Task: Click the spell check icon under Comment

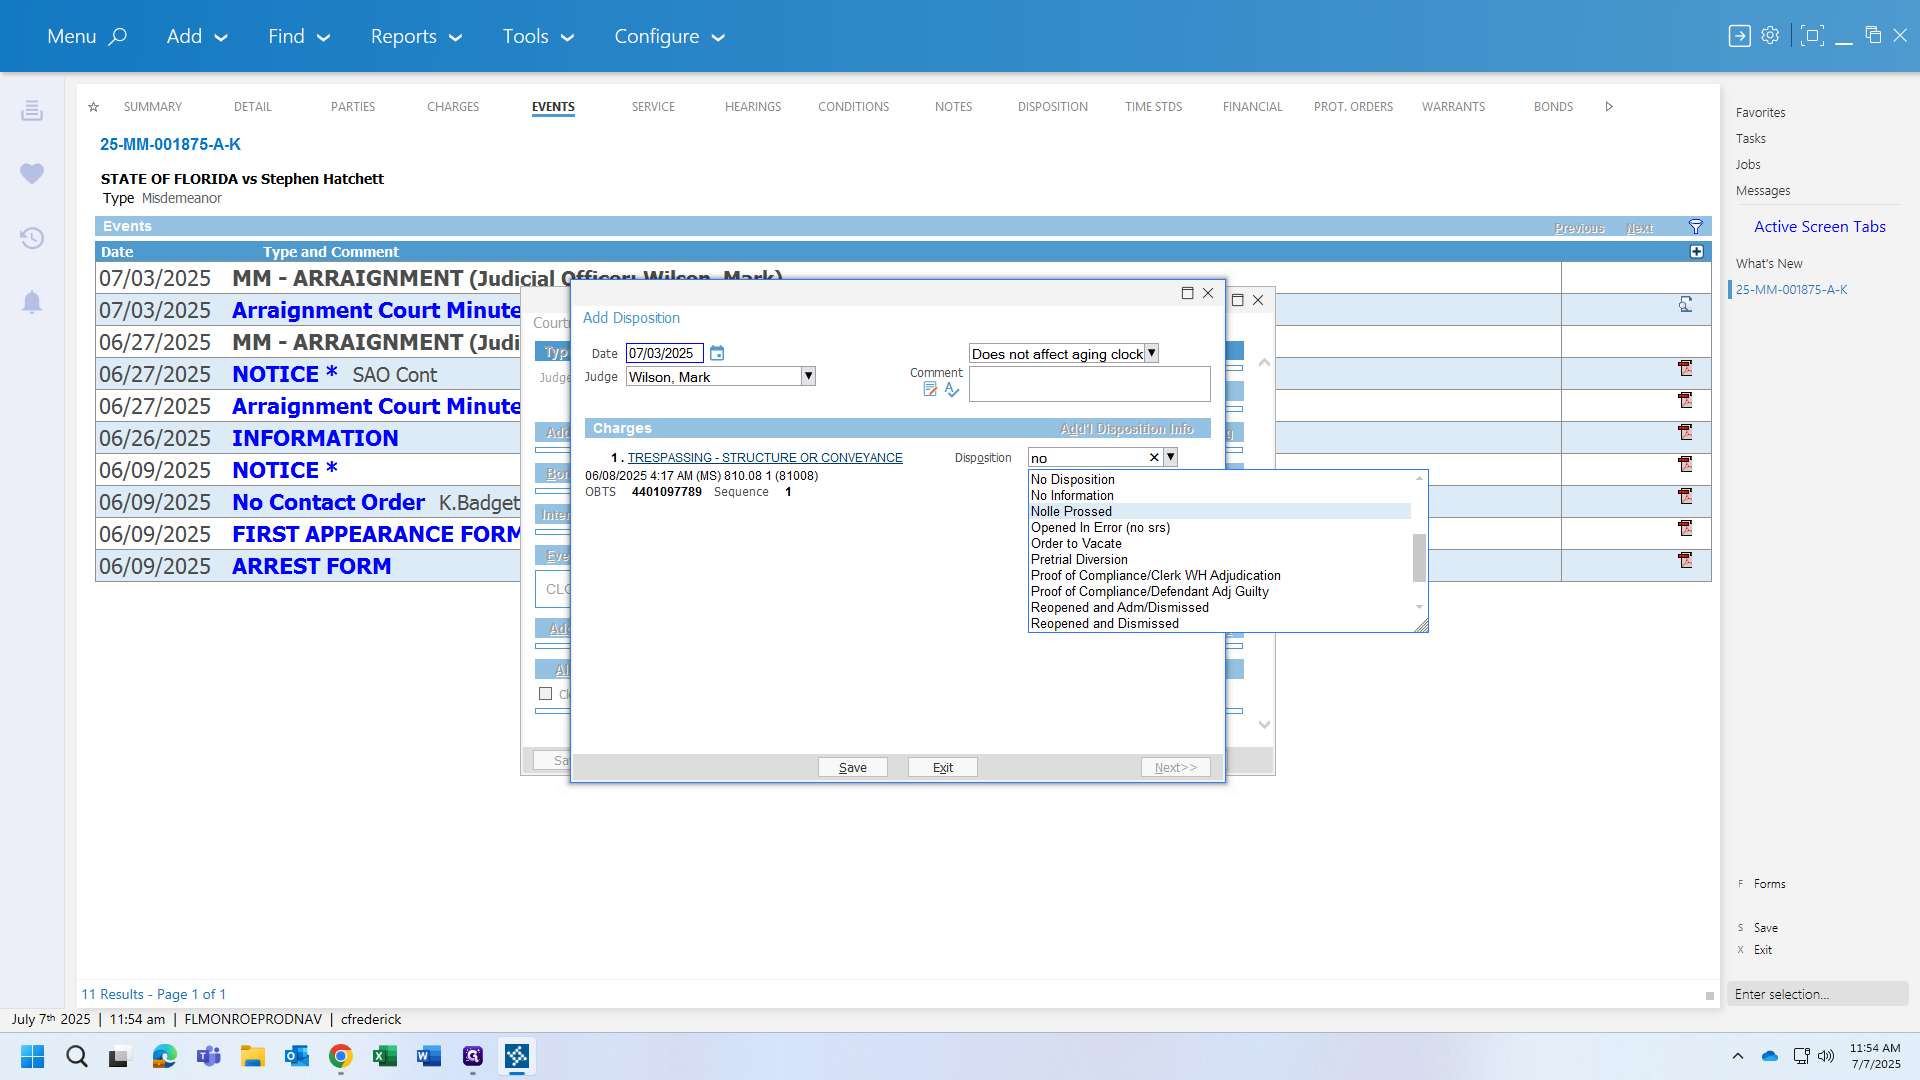Action: (x=952, y=389)
